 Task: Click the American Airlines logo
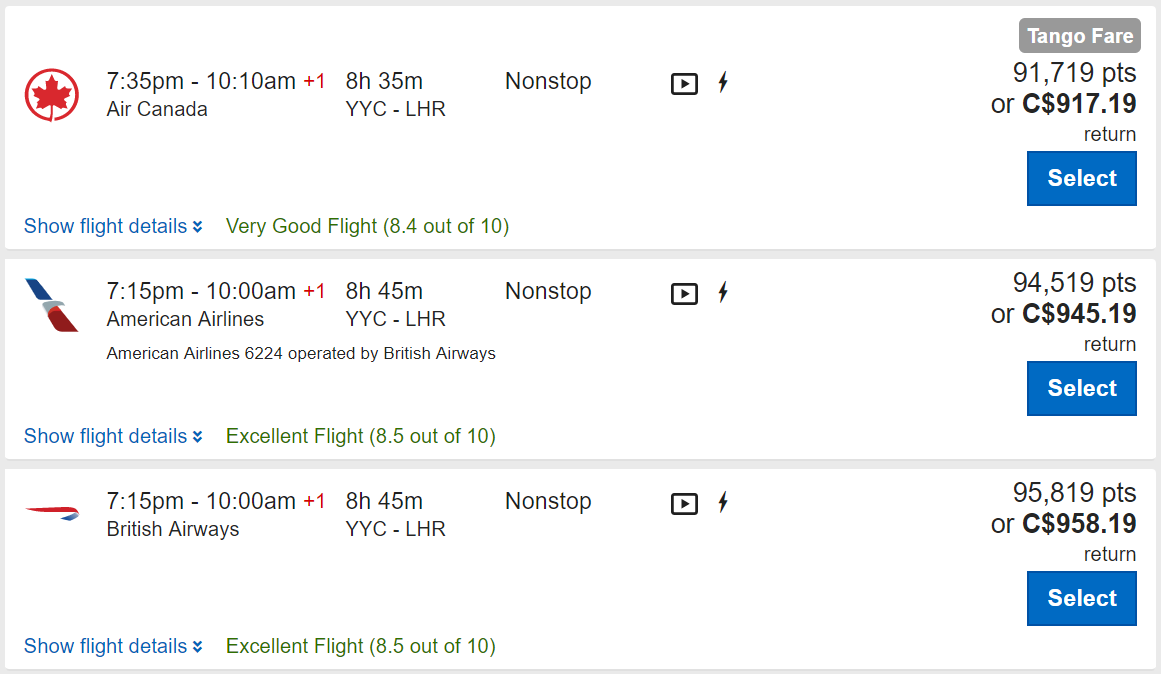tap(52, 305)
